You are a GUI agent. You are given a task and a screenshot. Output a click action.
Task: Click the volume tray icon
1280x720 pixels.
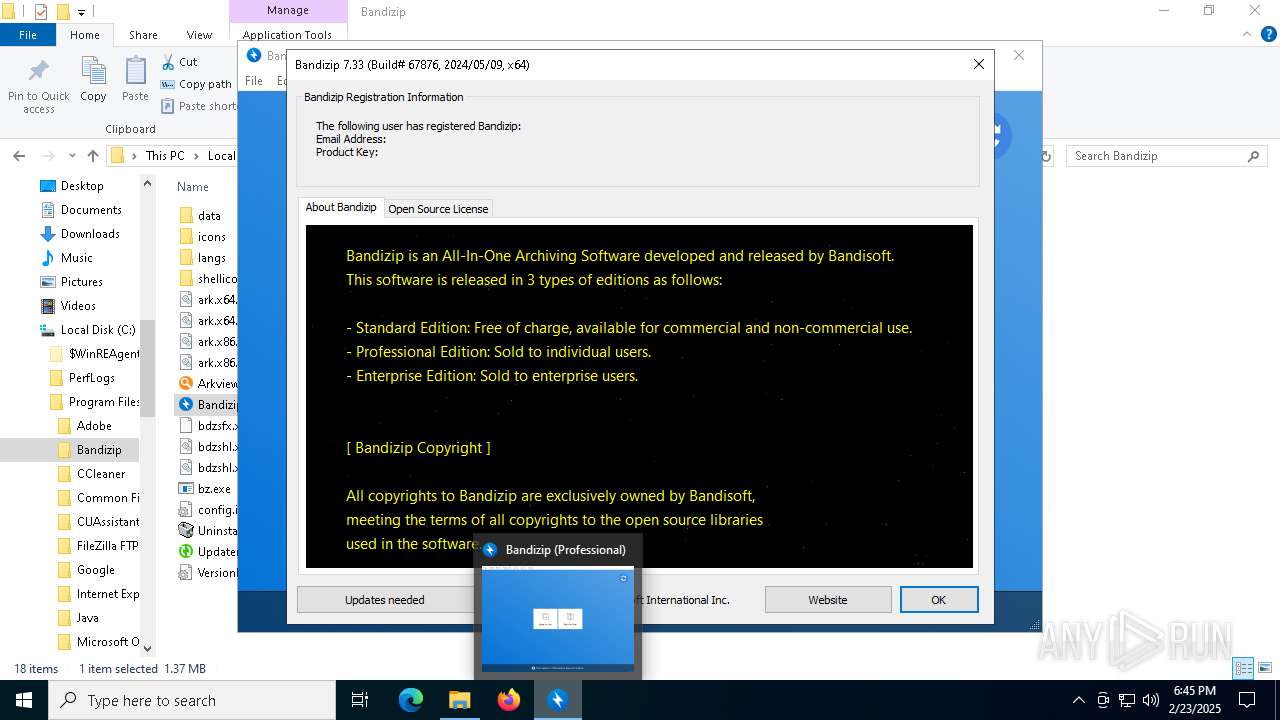1151,700
